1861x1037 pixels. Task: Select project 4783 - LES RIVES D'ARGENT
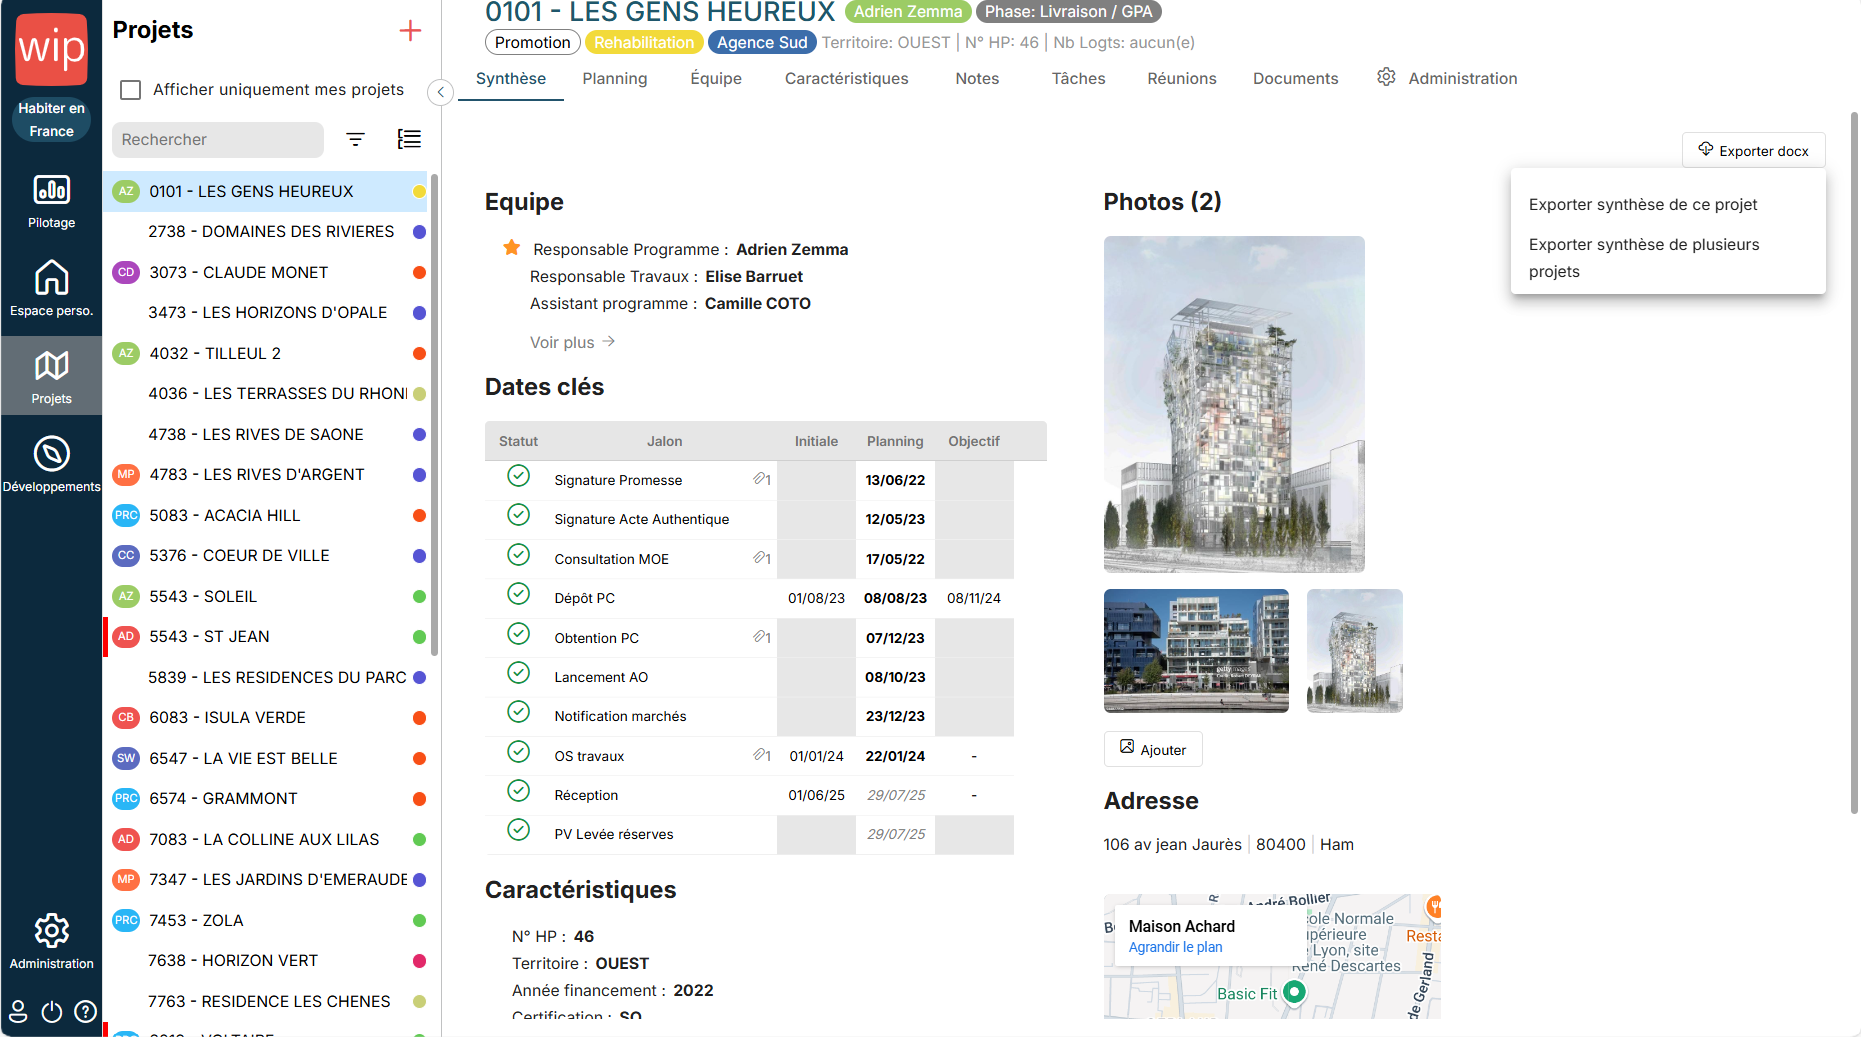coord(265,474)
